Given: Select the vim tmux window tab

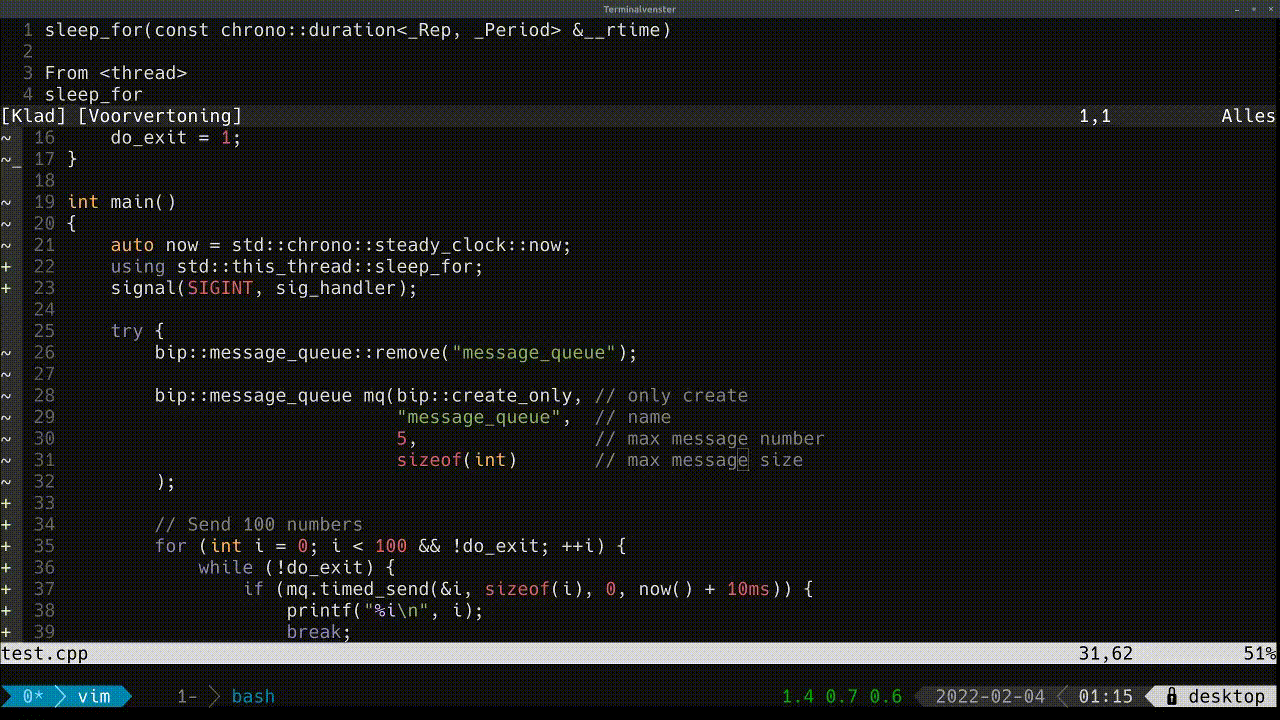Looking at the screenshot, I should tap(94, 696).
